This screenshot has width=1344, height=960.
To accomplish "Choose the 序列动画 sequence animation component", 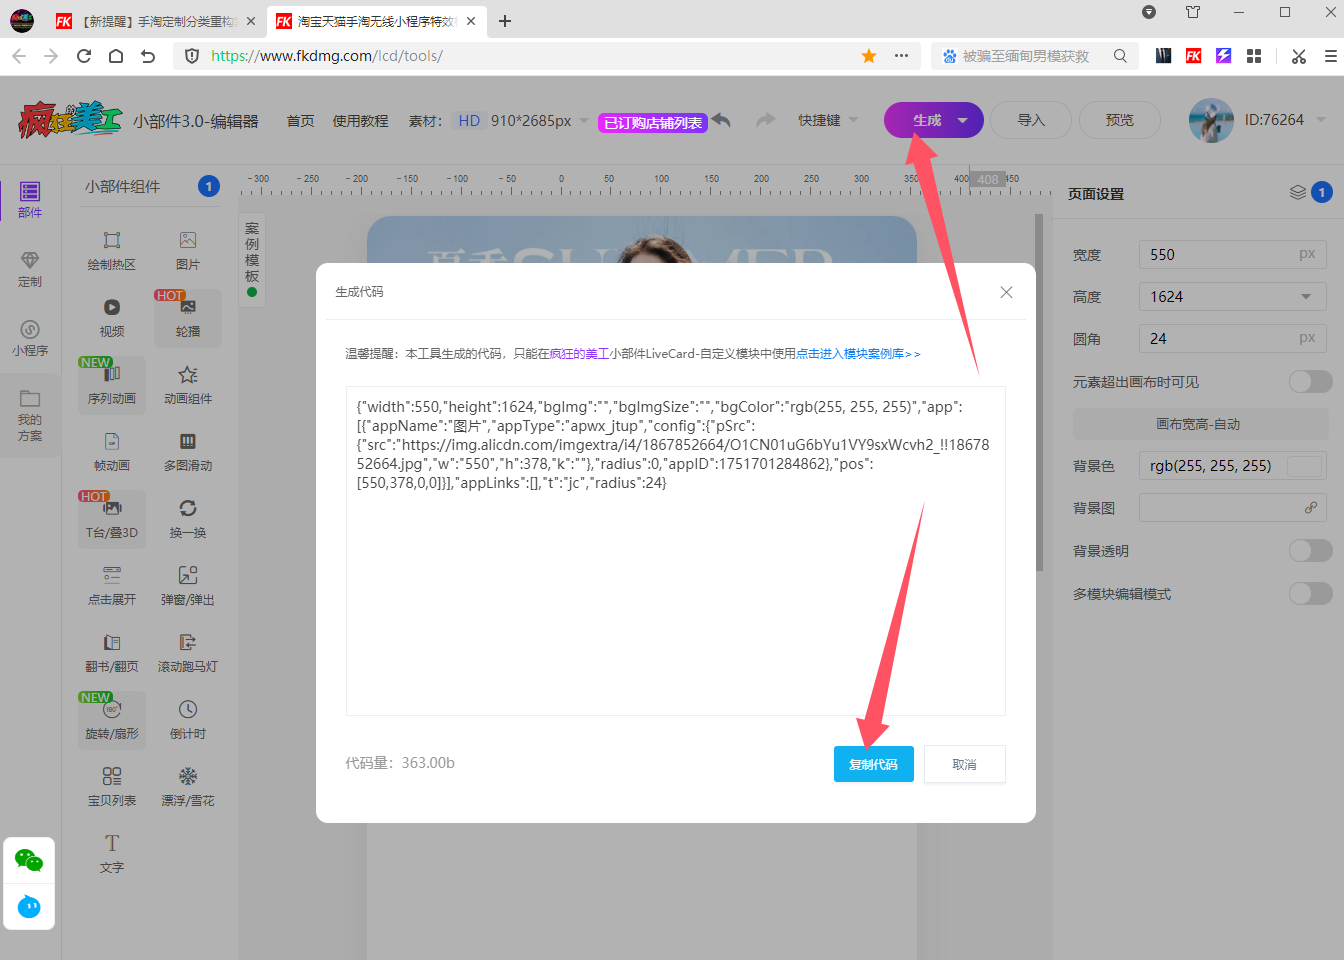I will pyautogui.click(x=112, y=385).
